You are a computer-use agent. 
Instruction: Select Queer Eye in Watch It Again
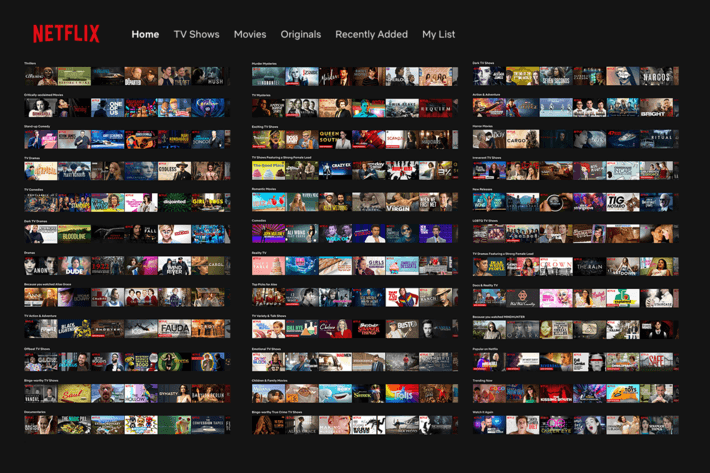(556, 425)
